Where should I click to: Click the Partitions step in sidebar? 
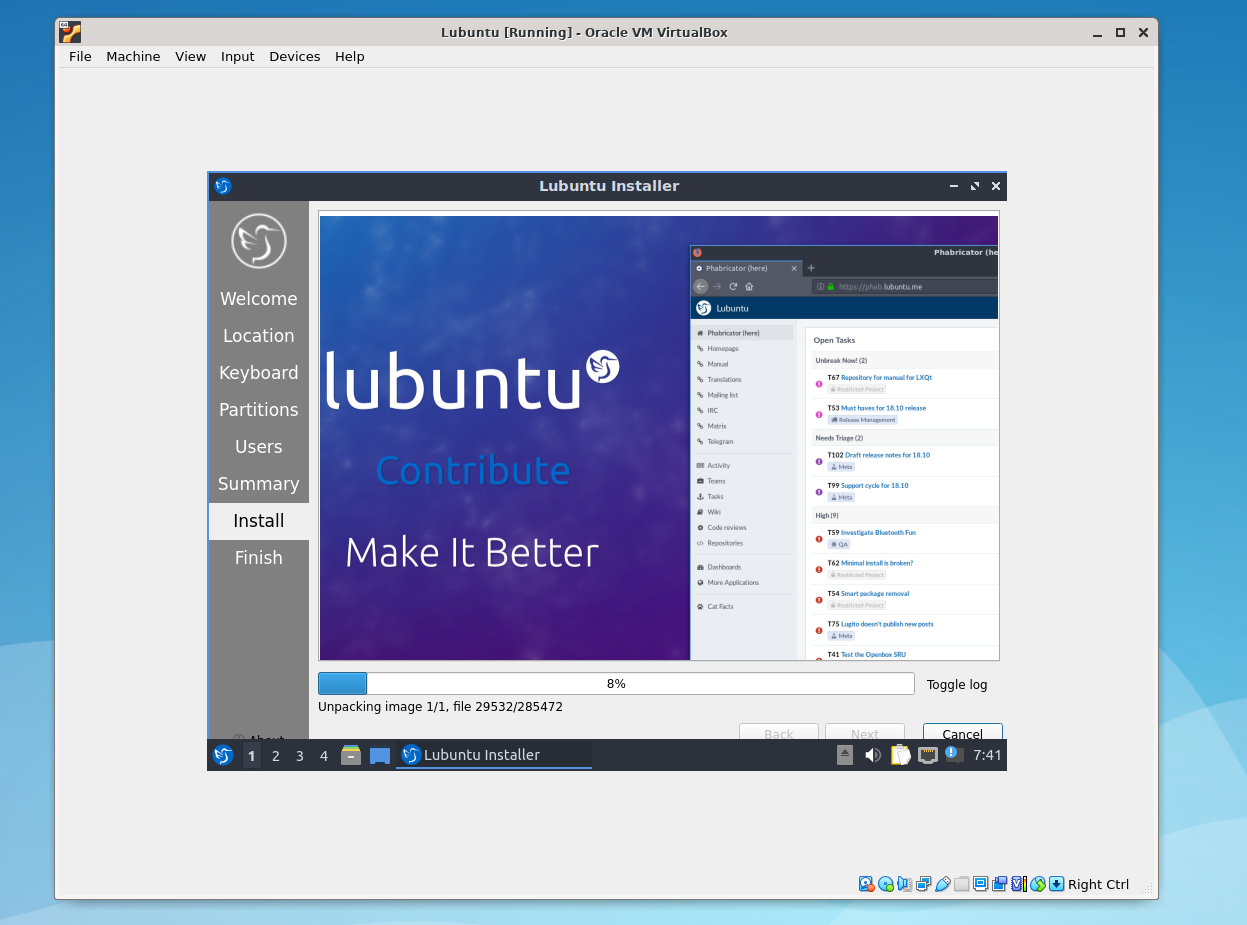[259, 410]
